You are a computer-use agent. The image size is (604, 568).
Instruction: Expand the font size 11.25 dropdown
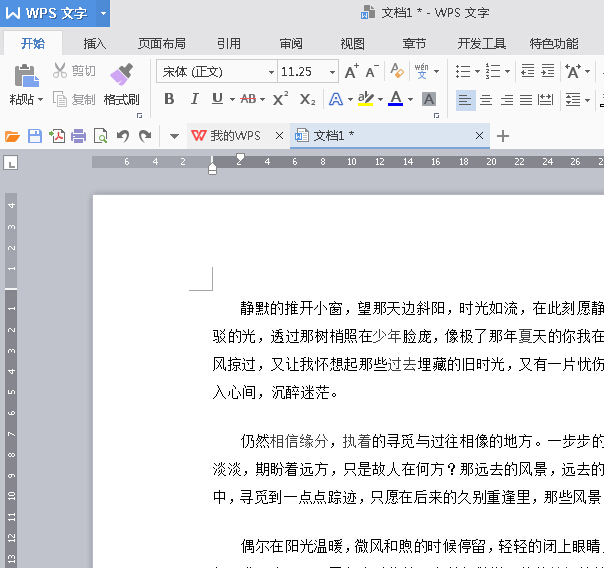pyautogui.click(x=332, y=72)
